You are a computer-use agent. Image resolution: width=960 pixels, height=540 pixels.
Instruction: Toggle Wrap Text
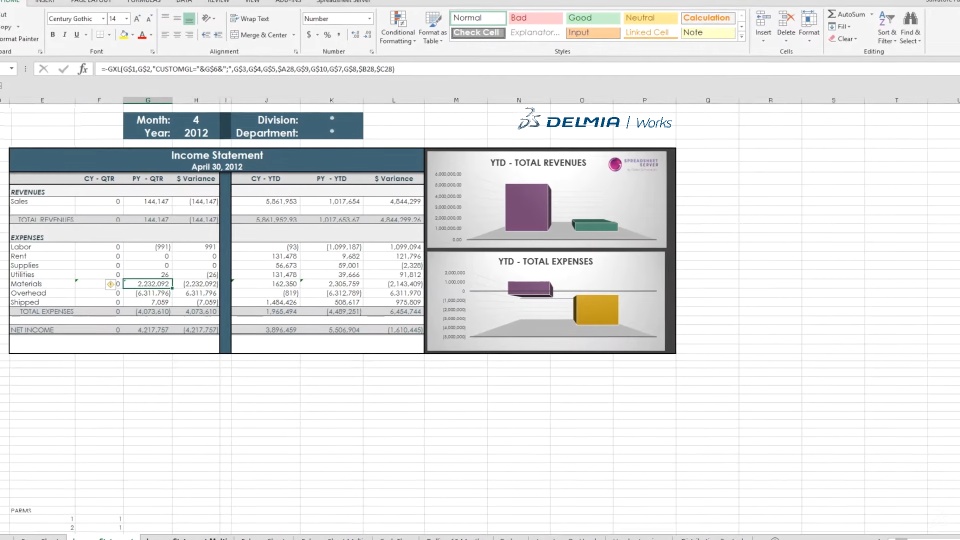click(x=249, y=19)
